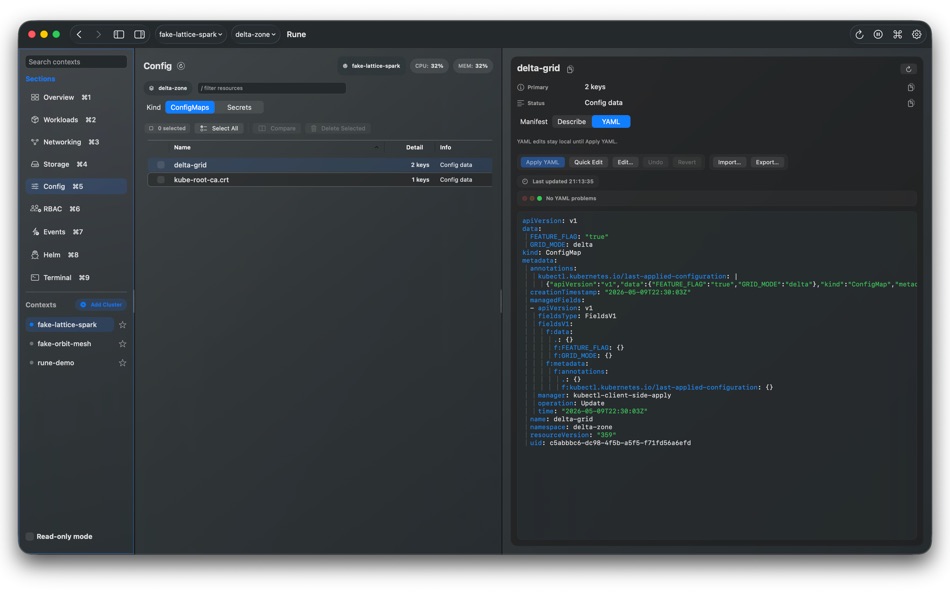This screenshot has height=594, width=950.
Task: Open the fake-lattice-spark context dropdown
Action: tap(190, 35)
